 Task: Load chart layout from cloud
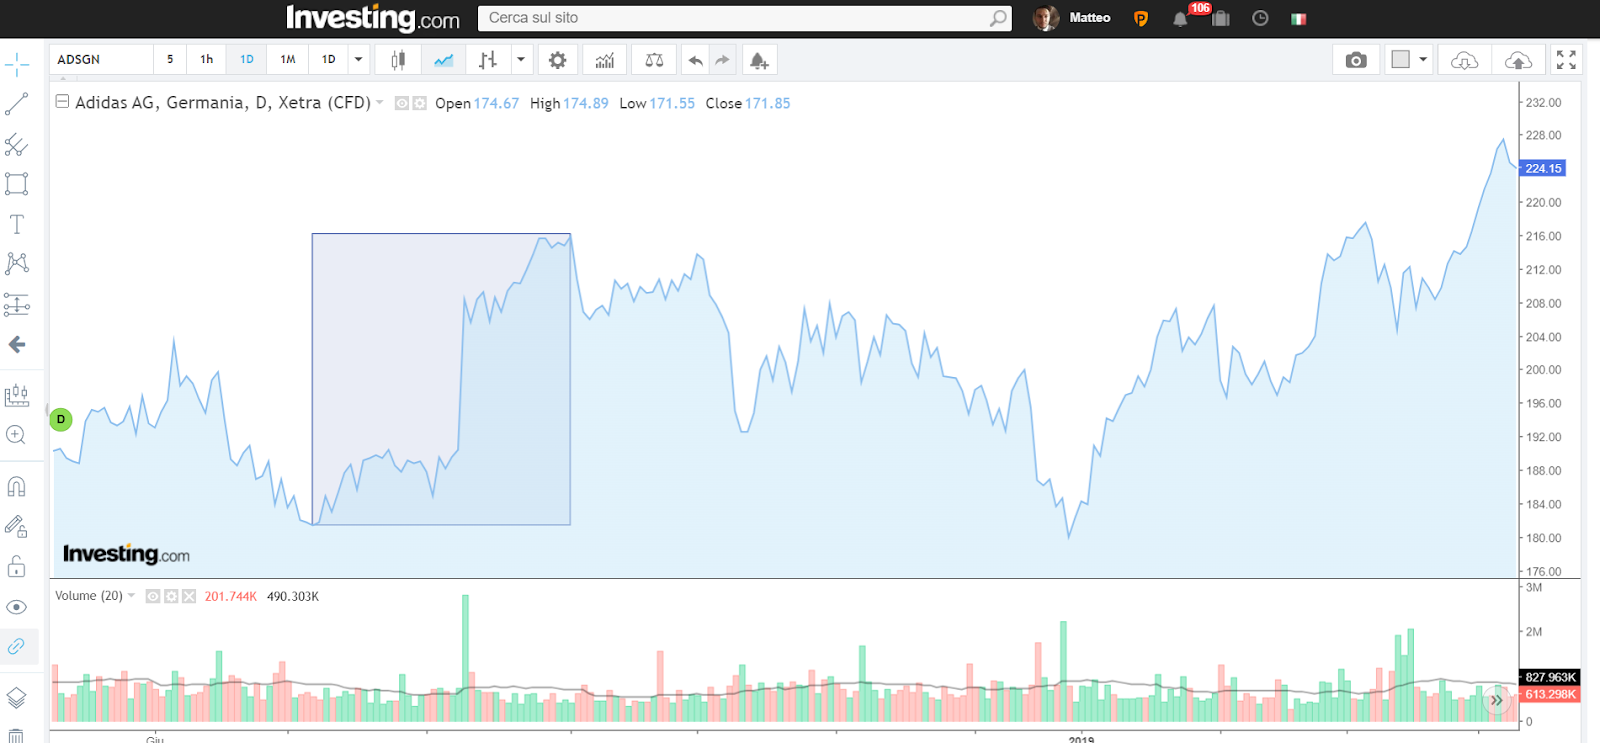[x=1464, y=60]
